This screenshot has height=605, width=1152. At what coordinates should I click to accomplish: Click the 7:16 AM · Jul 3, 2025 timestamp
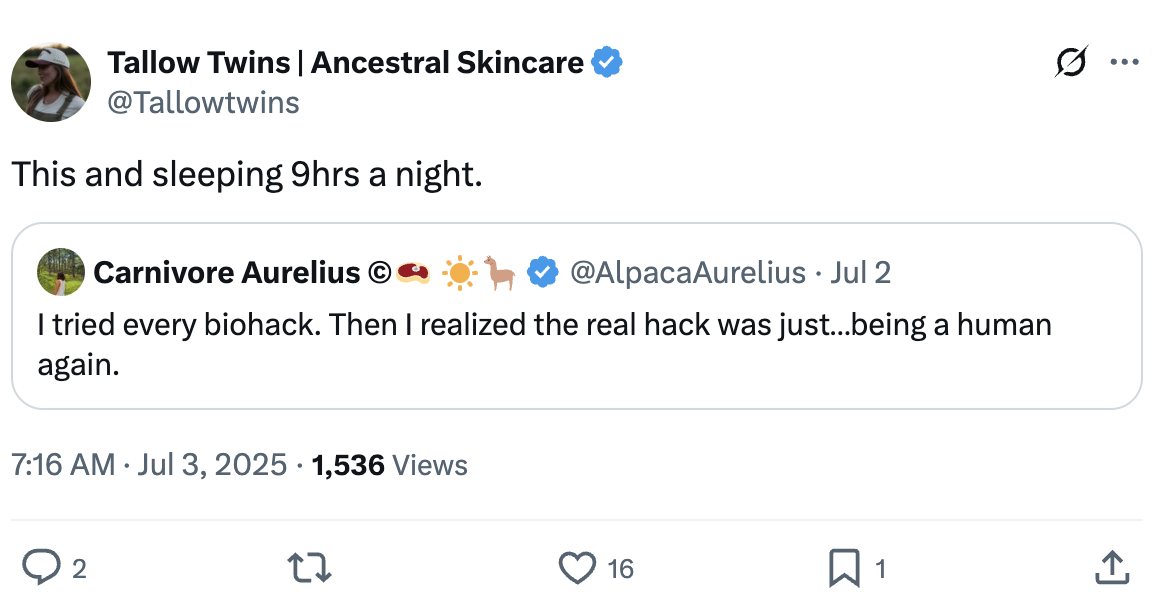(149, 465)
